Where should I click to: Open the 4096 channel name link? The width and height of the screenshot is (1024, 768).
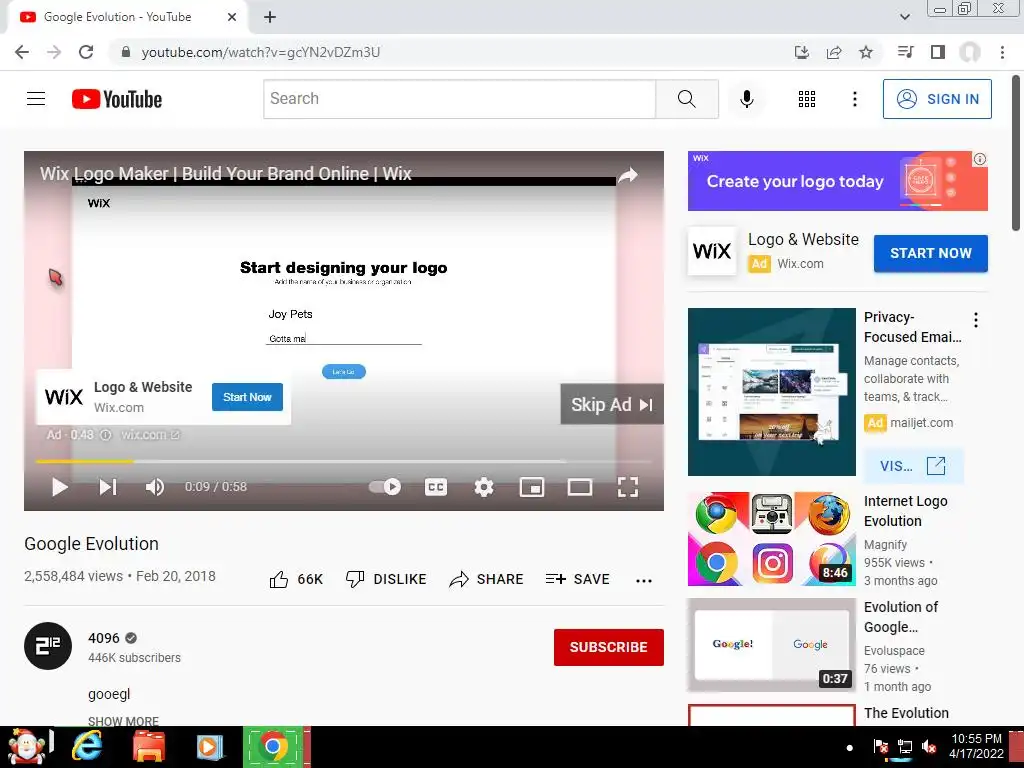(x=104, y=638)
